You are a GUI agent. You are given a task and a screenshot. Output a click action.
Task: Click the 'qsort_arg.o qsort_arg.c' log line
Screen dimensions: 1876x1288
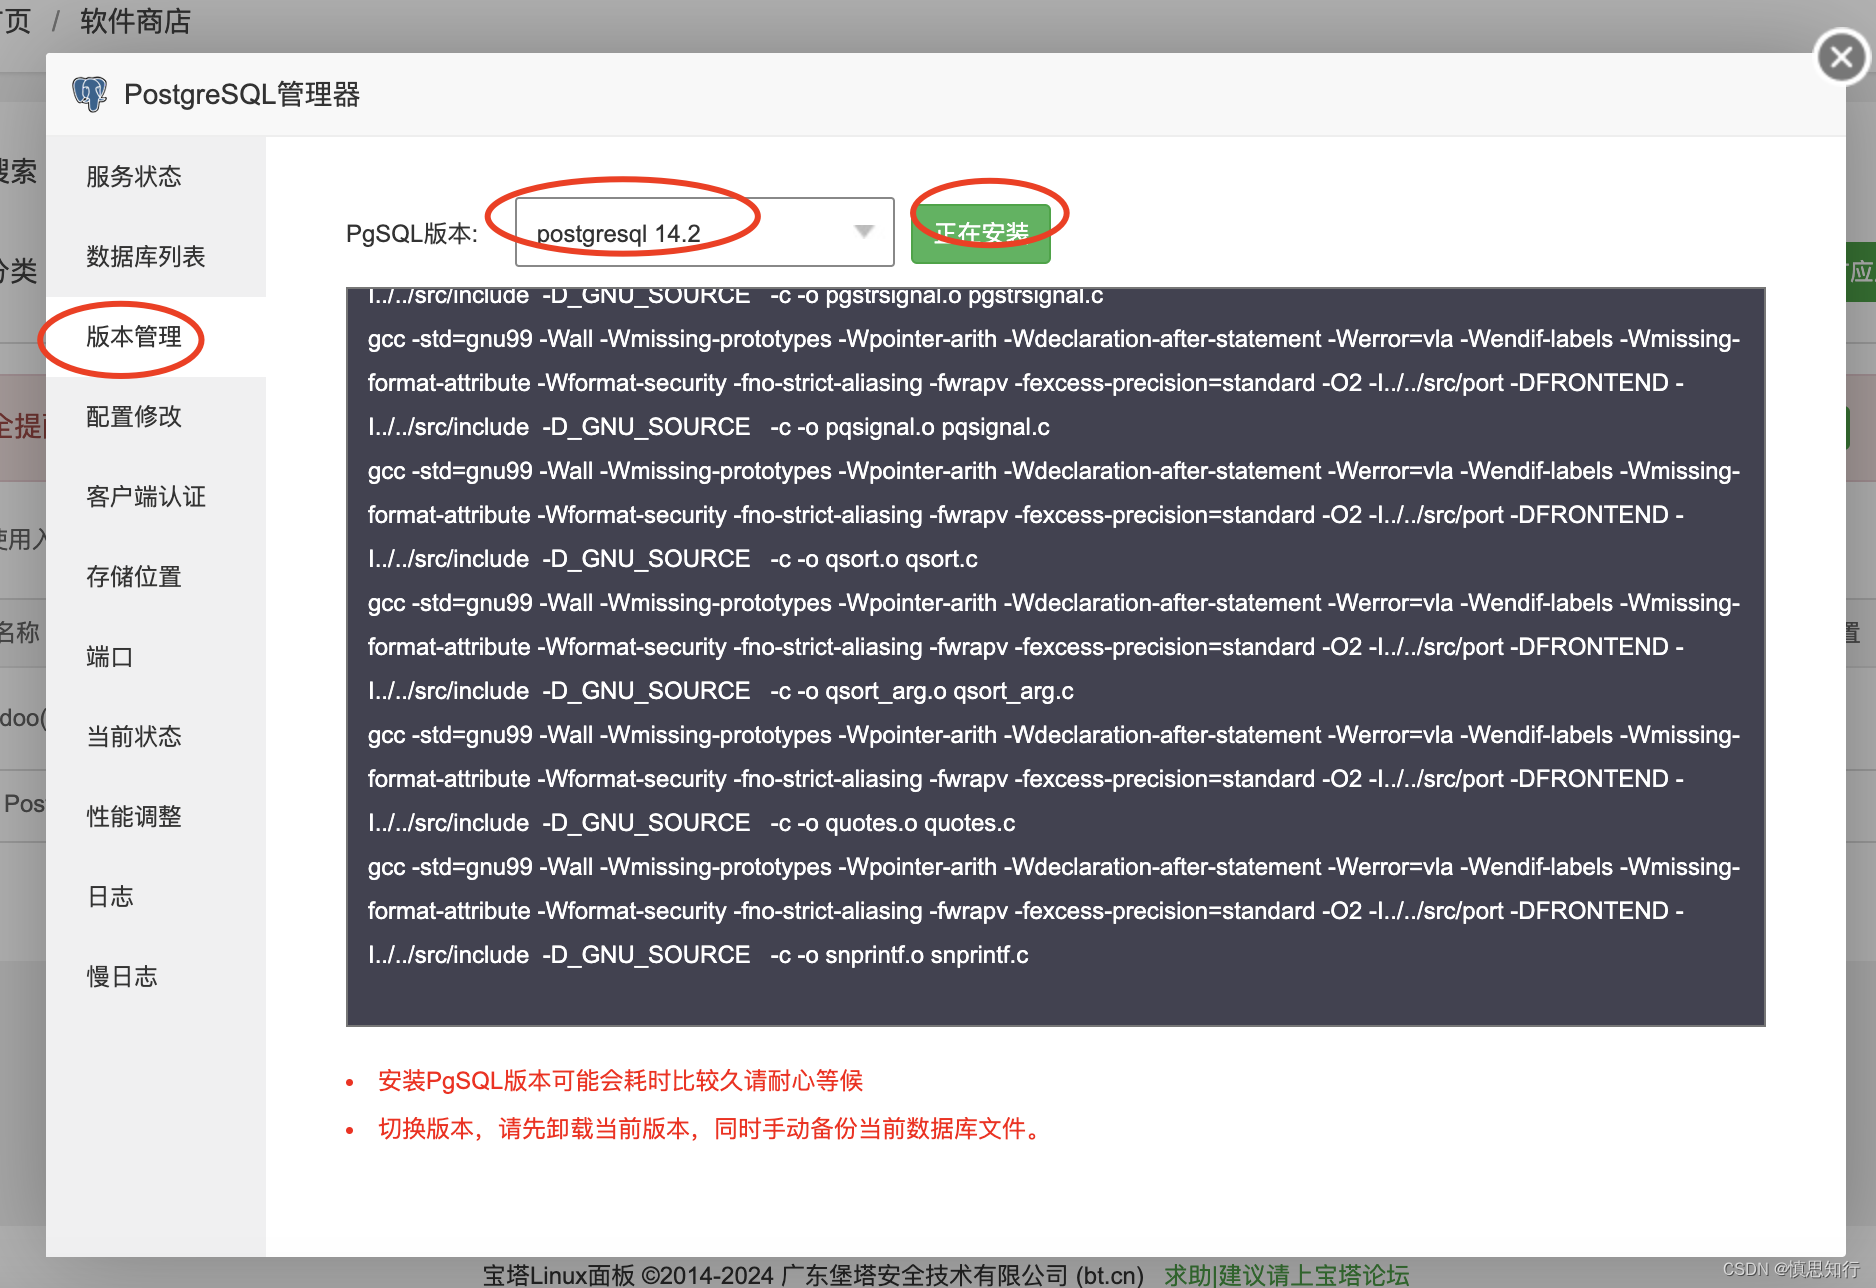(x=721, y=691)
